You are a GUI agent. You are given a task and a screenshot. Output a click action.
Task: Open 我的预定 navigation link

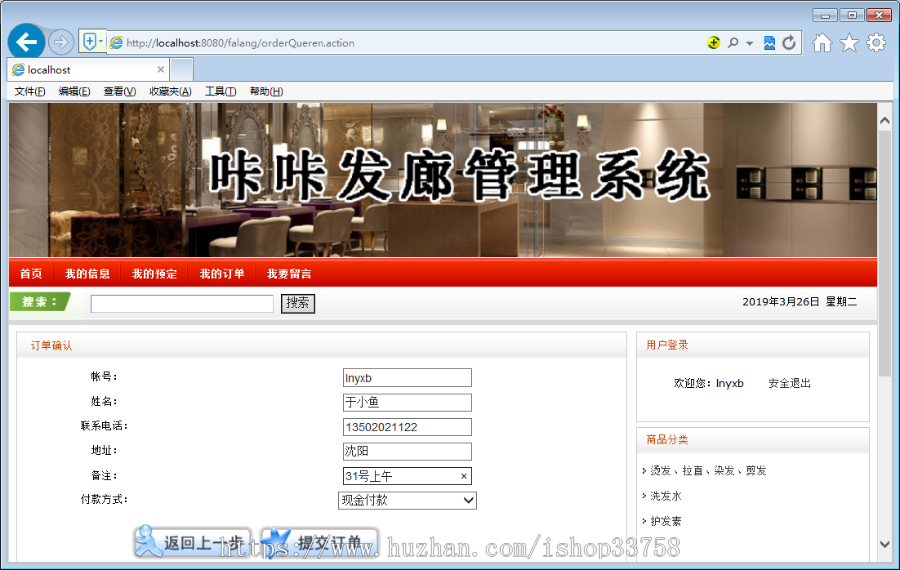coord(154,274)
